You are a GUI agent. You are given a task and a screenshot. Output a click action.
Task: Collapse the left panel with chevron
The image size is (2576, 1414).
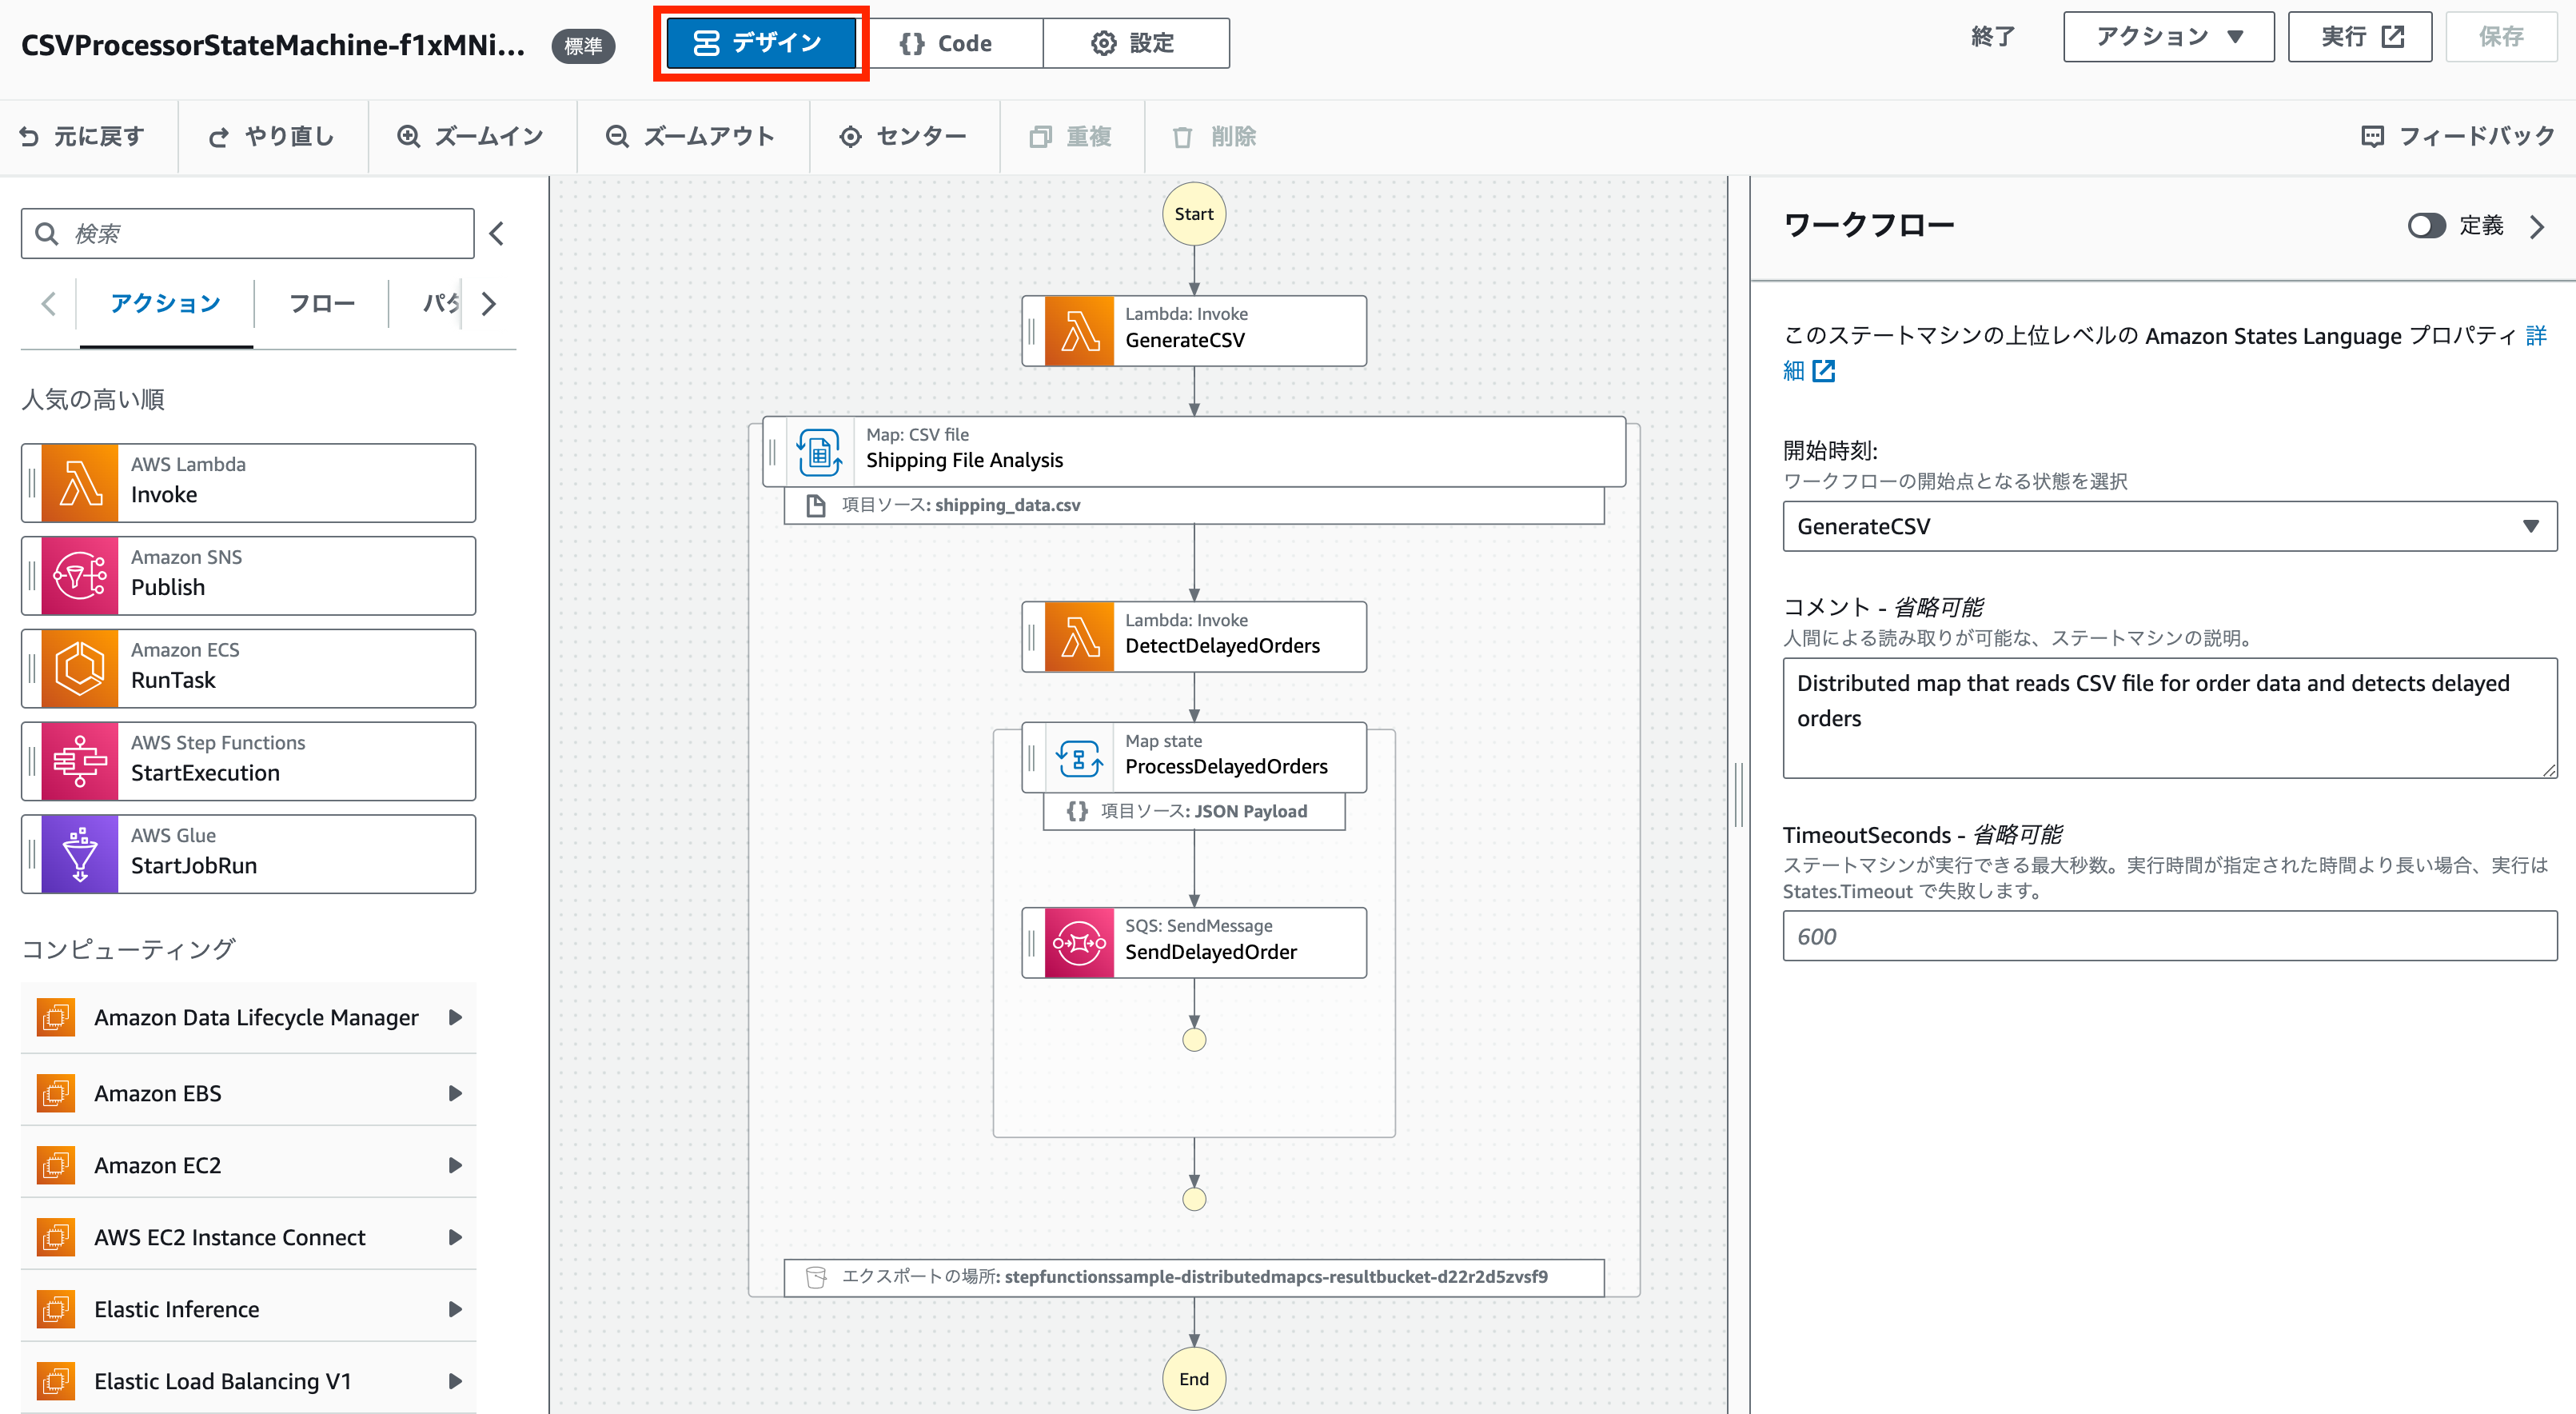(x=497, y=234)
